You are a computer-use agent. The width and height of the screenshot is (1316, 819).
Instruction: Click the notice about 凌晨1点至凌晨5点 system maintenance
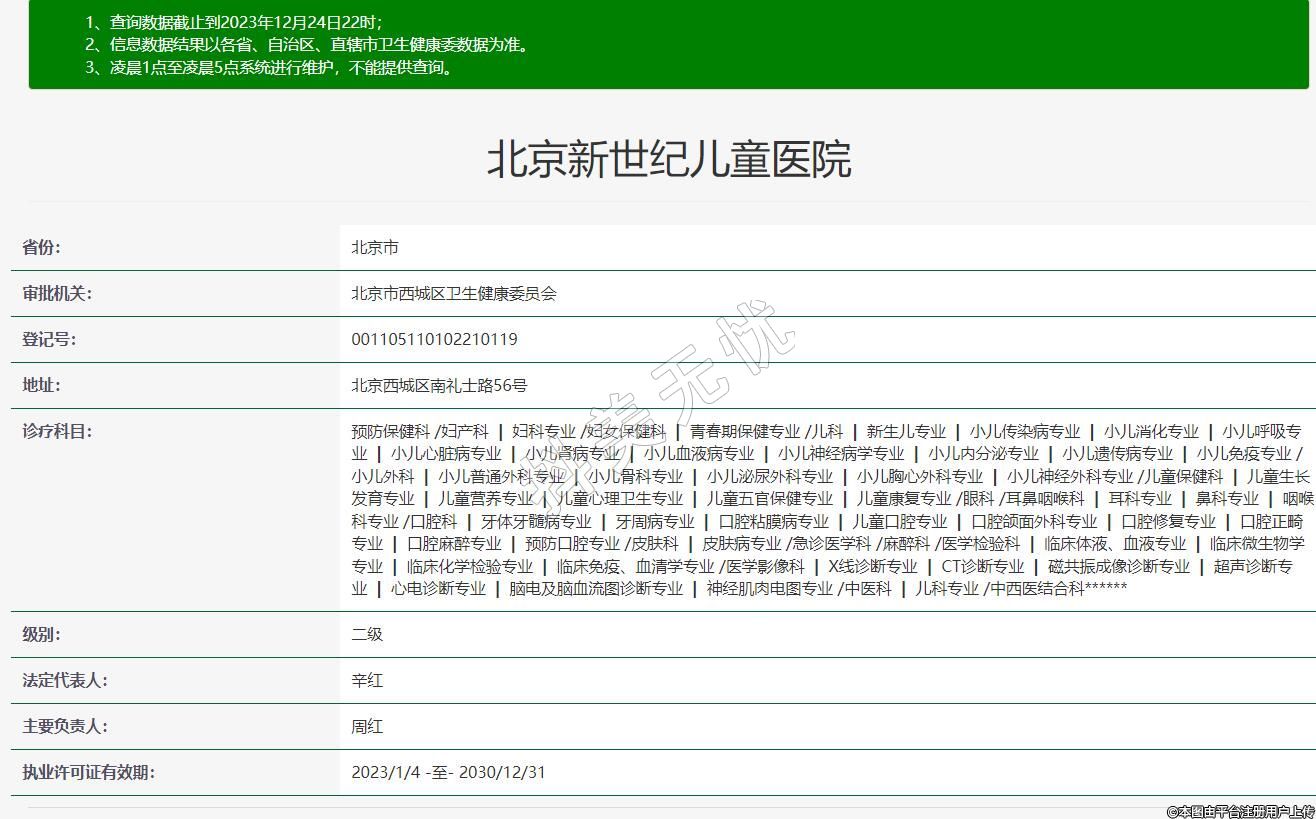[x=270, y=68]
